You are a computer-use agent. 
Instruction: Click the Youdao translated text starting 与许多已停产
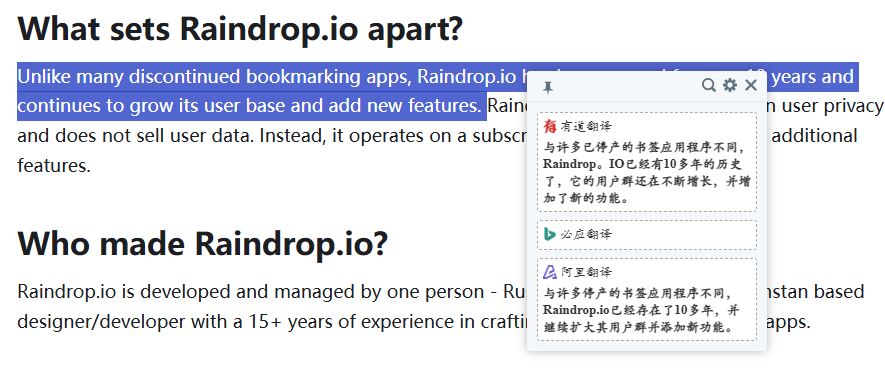[x=646, y=173]
